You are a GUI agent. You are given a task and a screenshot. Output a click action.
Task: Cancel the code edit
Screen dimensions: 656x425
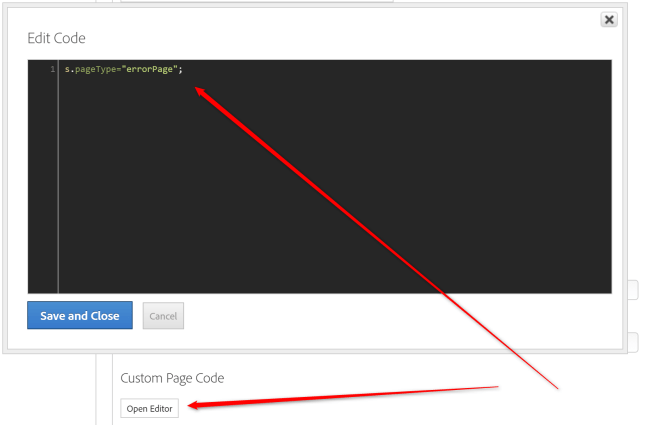(x=163, y=316)
